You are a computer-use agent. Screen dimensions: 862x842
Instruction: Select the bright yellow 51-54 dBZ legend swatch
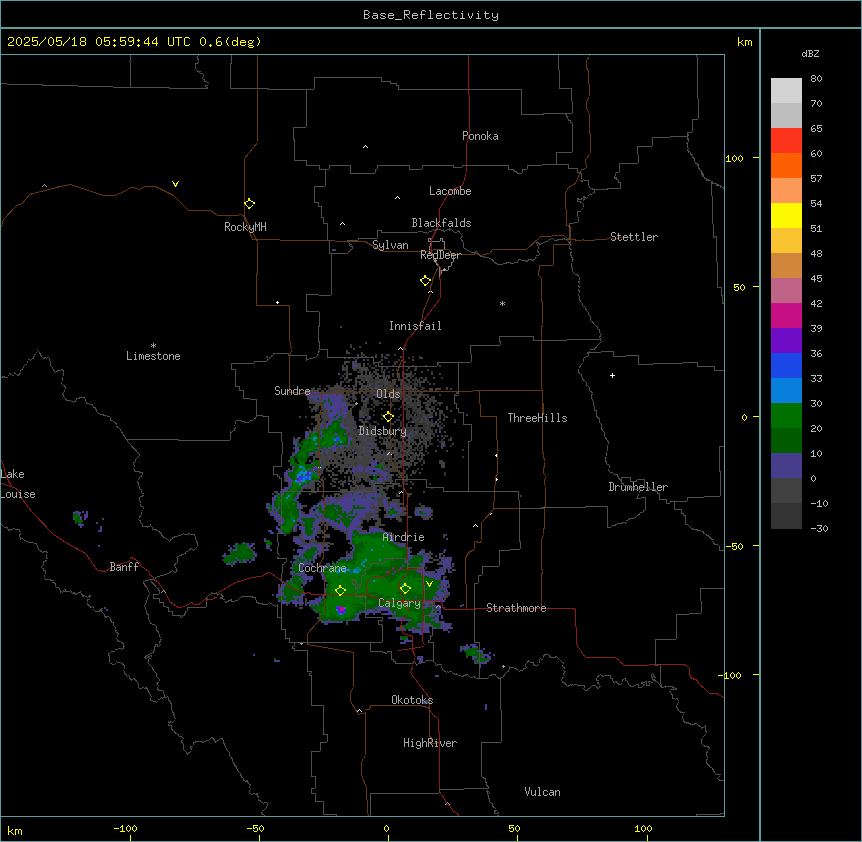[x=786, y=215]
